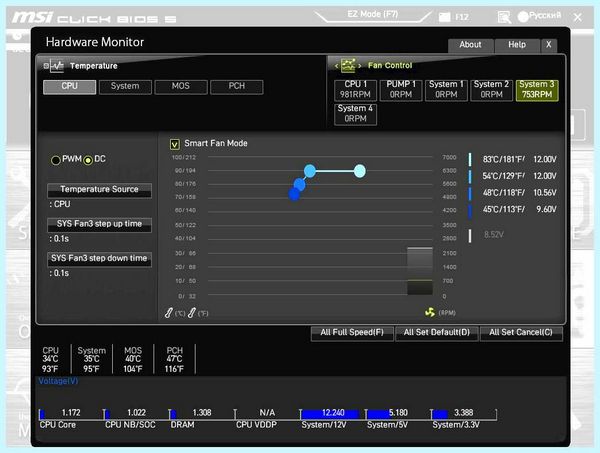Click the 83°C fan curve point
600x453 pixels.
(x=359, y=171)
